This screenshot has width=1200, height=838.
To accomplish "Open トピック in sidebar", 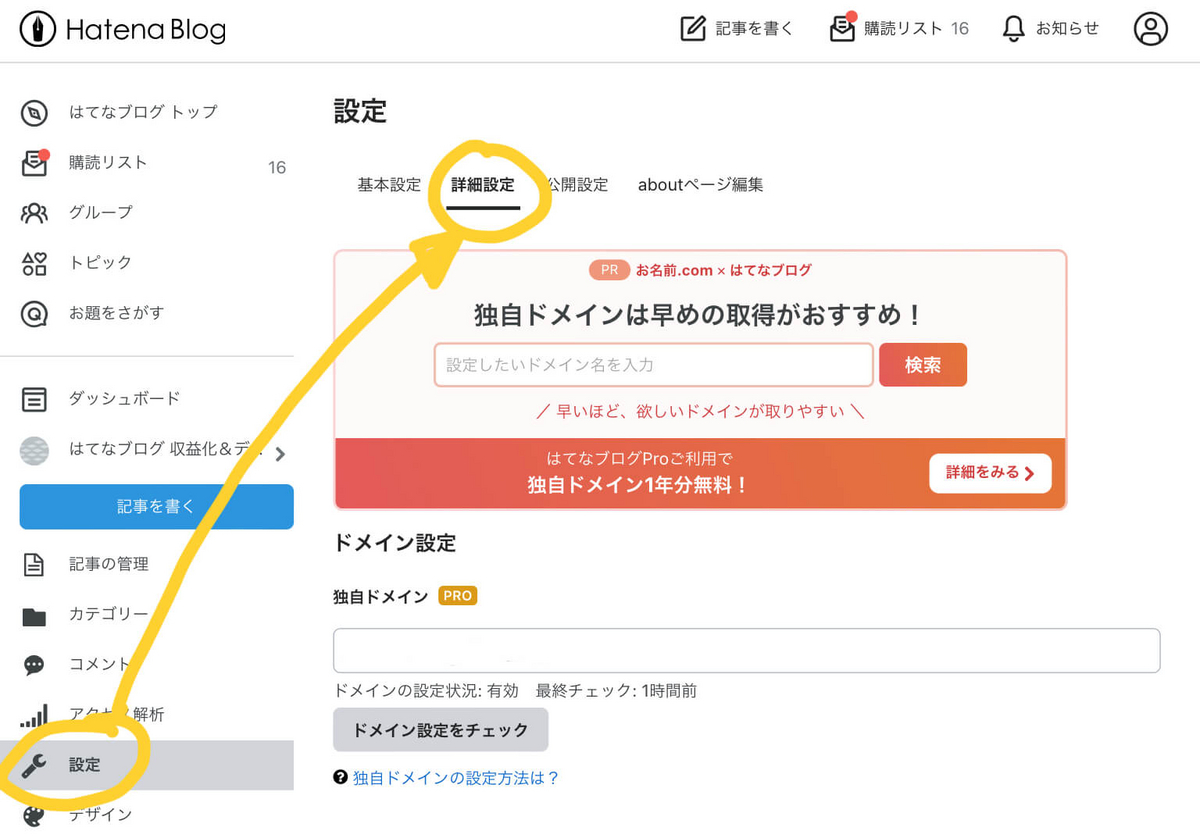I will point(100,263).
